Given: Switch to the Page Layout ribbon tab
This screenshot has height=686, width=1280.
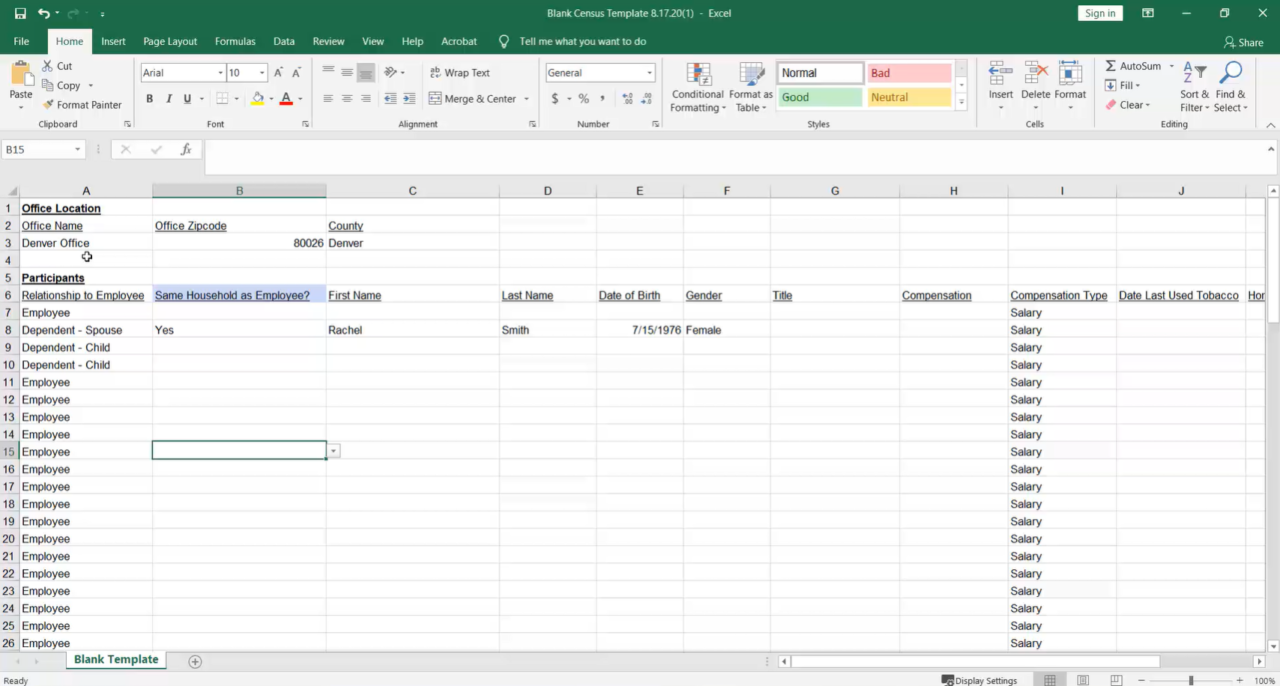Looking at the screenshot, I should (x=170, y=41).
